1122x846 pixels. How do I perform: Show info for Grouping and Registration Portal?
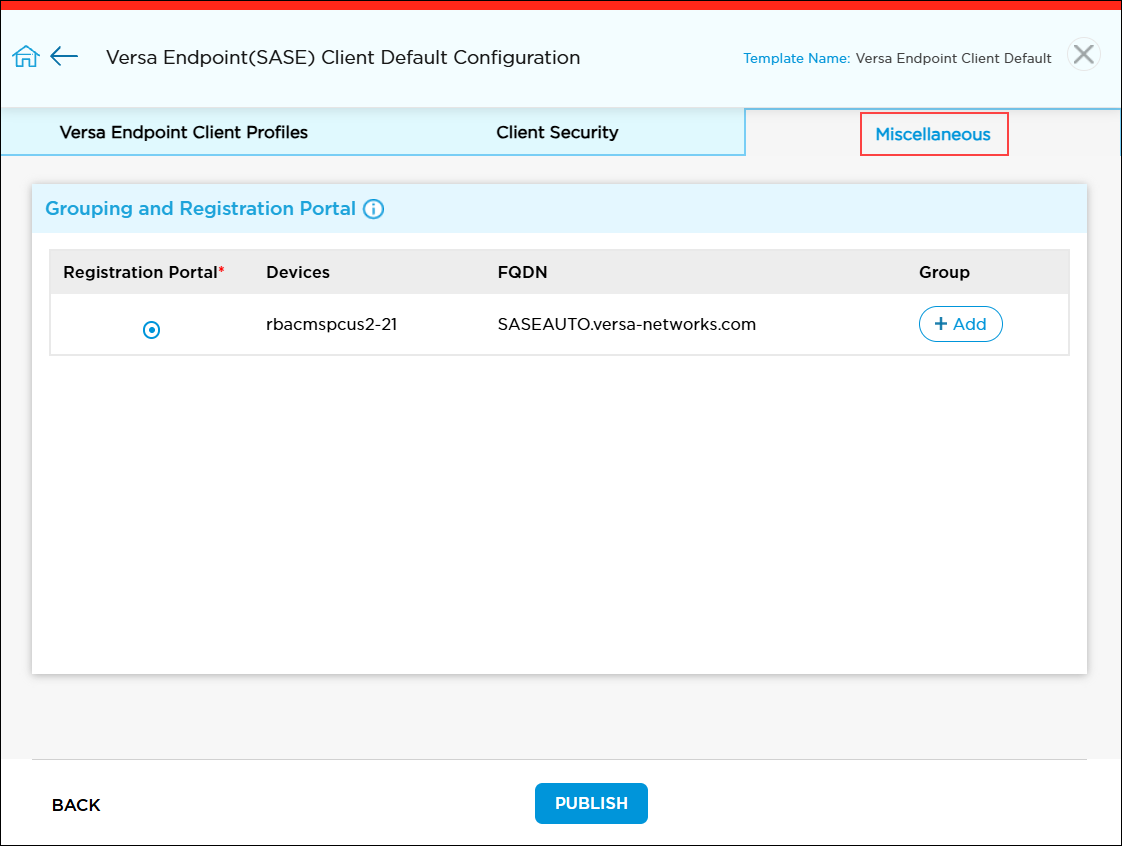click(x=373, y=209)
